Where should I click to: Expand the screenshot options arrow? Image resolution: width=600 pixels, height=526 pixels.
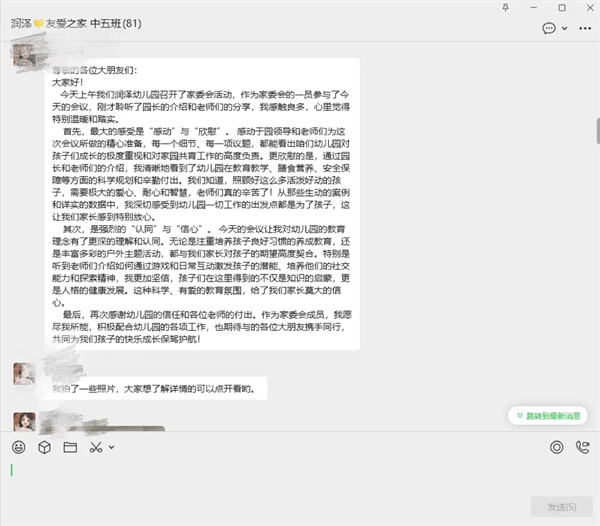coord(112,447)
